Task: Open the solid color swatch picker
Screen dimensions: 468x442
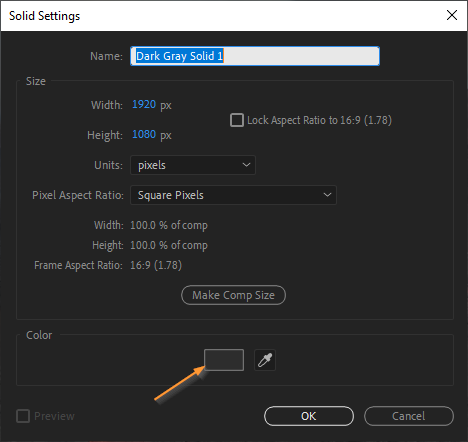Action: (x=224, y=360)
